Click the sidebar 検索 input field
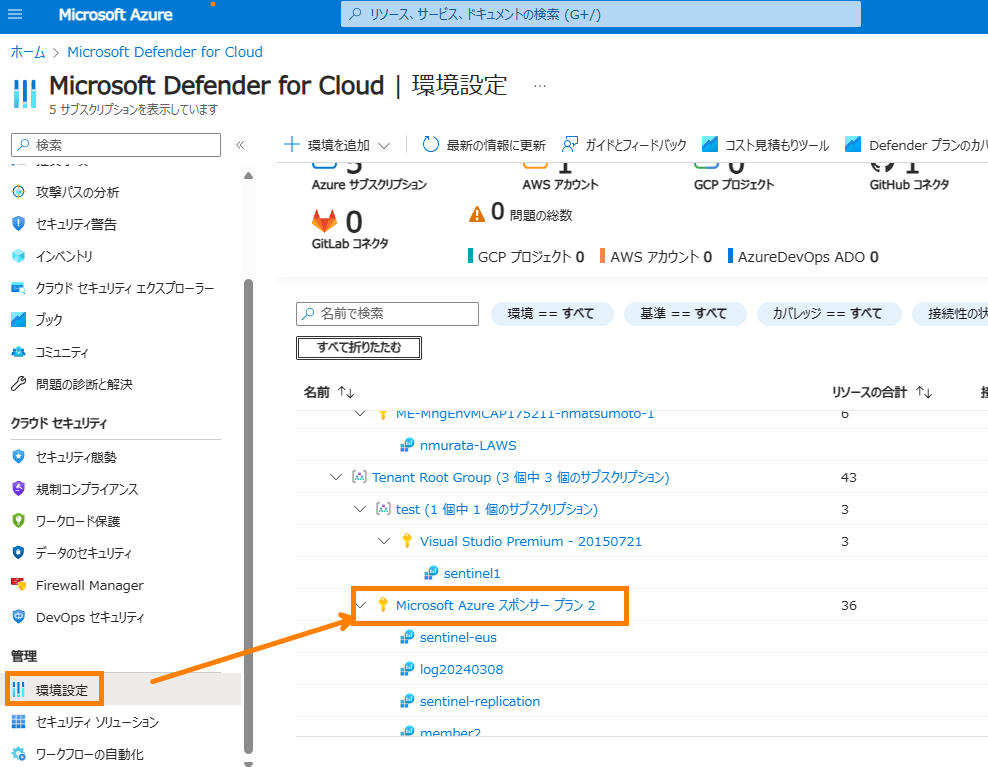 click(x=116, y=145)
